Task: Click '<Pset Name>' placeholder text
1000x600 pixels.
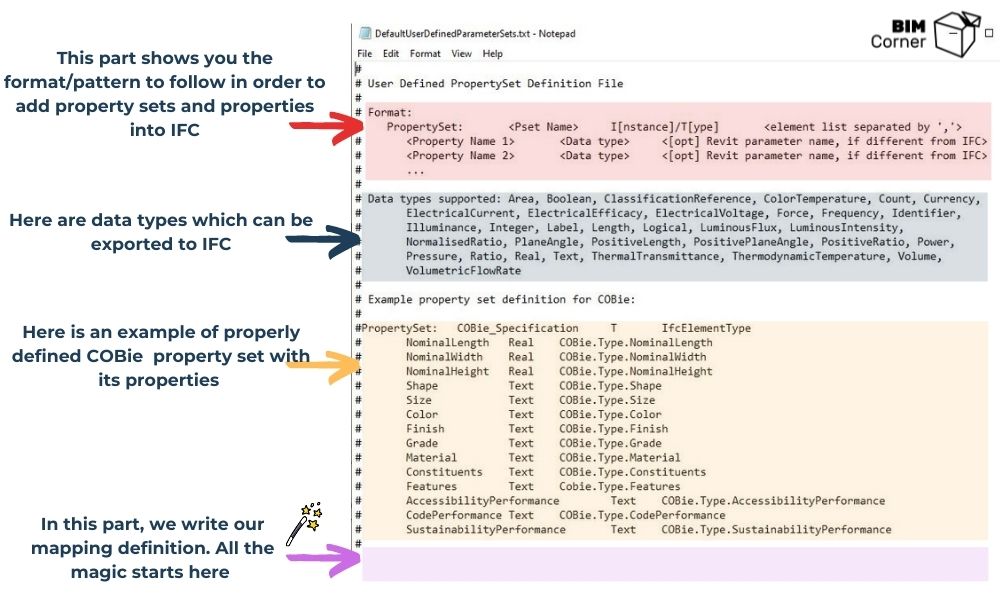Action: (x=543, y=127)
